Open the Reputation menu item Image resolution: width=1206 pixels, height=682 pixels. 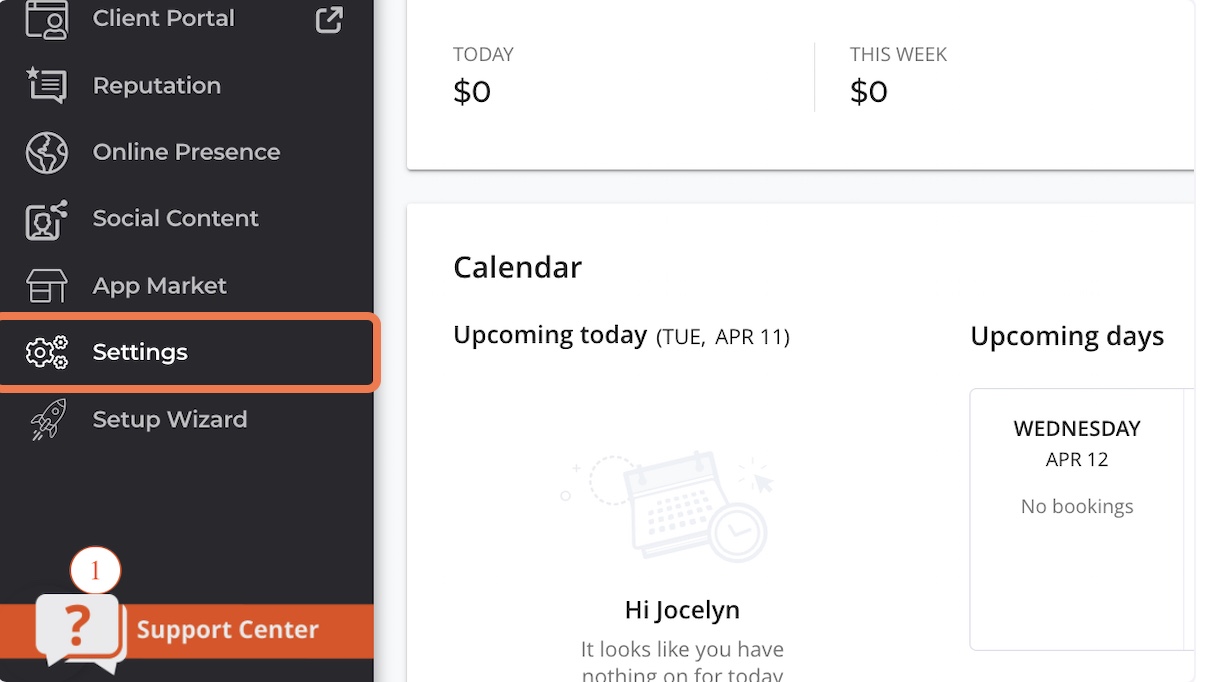pos(156,86)
